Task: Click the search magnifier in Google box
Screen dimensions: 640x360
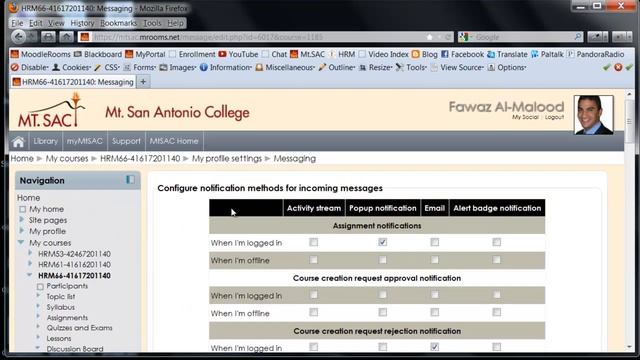Action: (578, 37)
